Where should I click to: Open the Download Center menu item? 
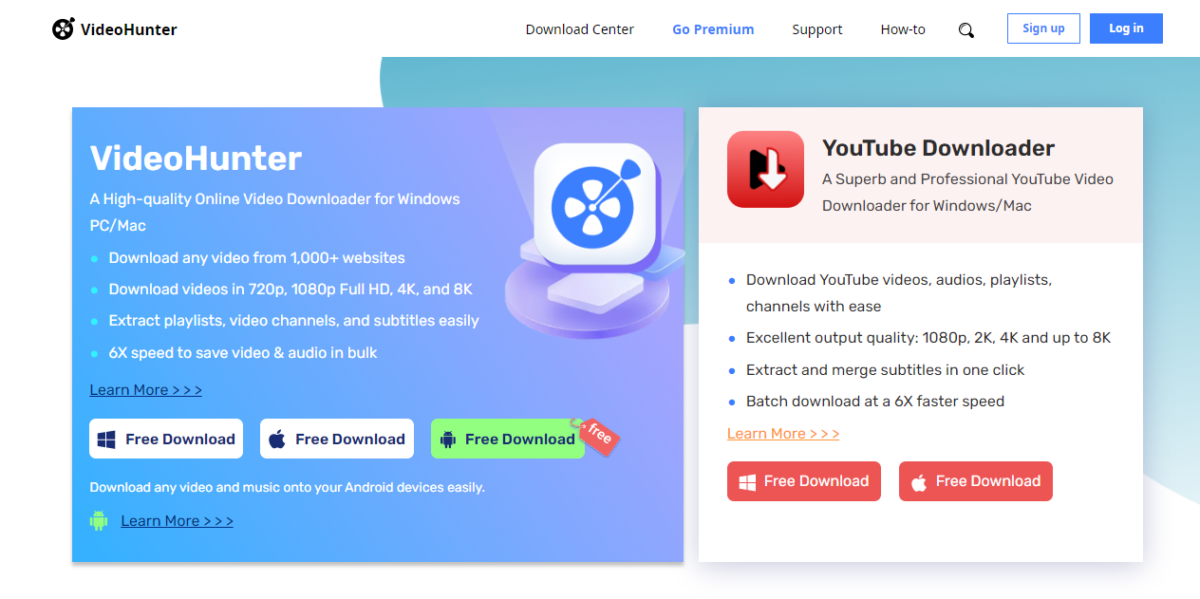click(x=580, y=29)
